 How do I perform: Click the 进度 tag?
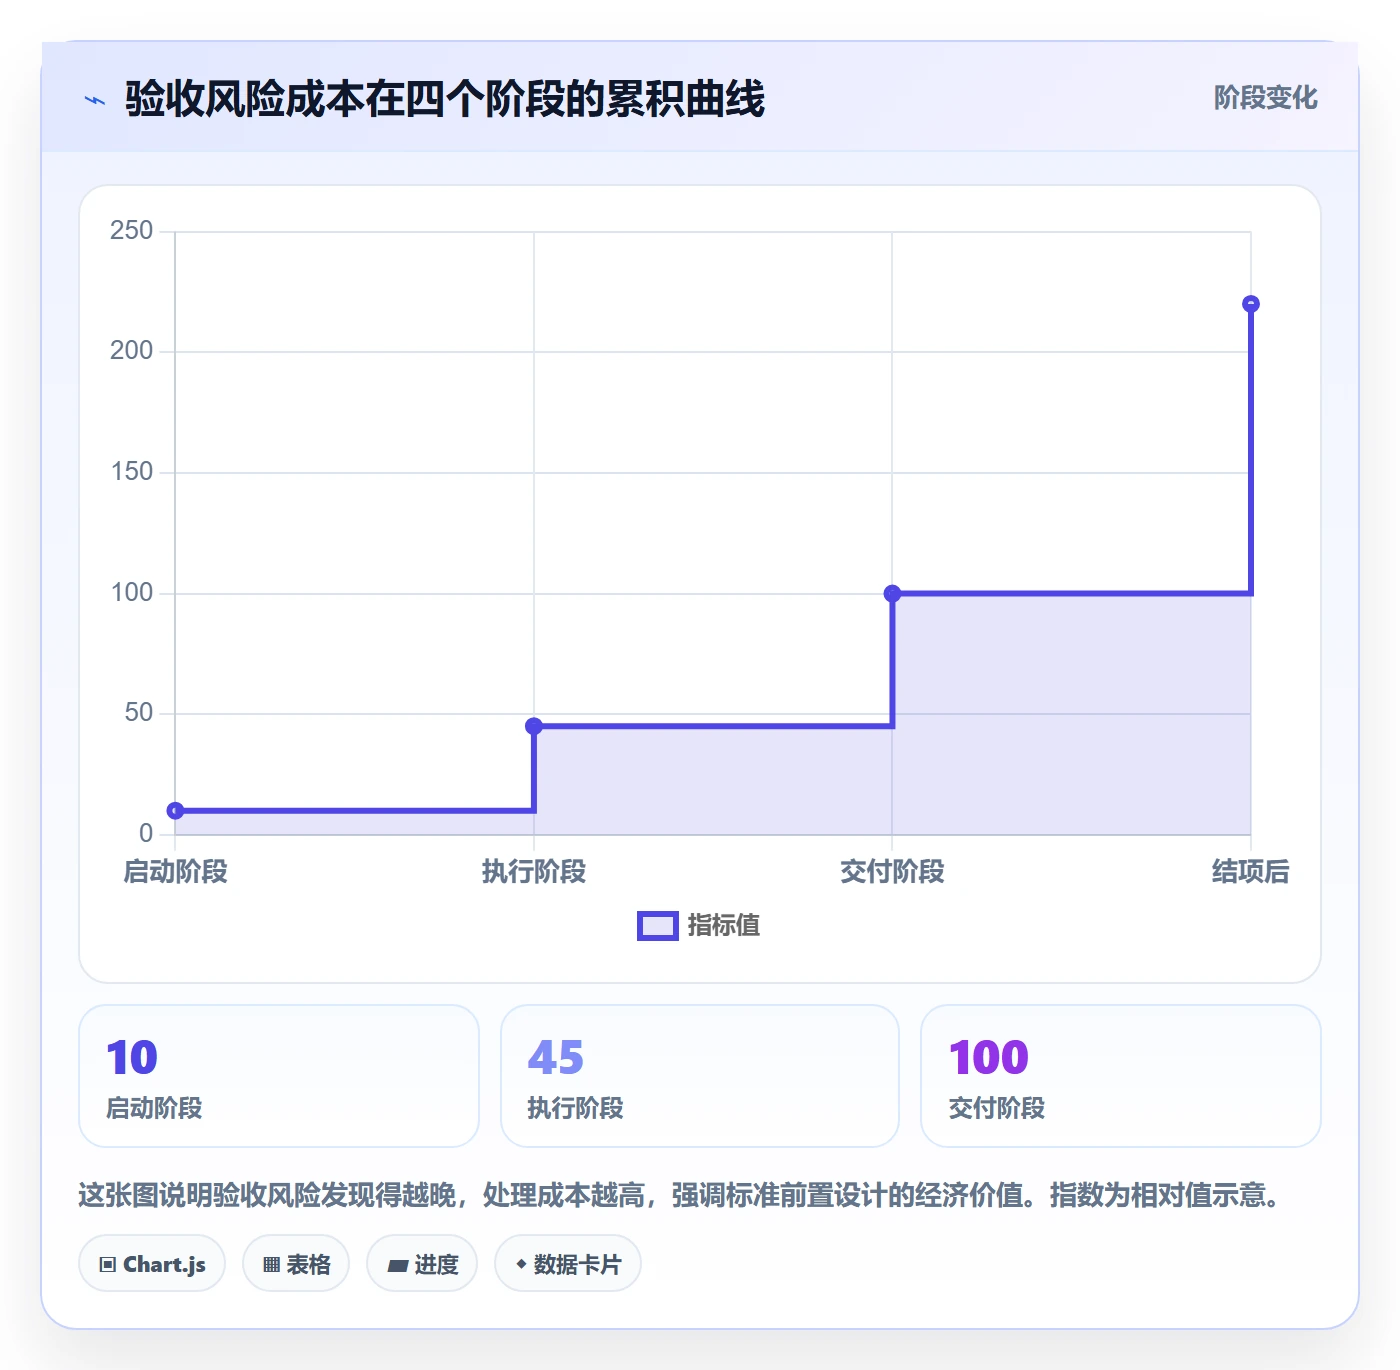point(422,1264)
